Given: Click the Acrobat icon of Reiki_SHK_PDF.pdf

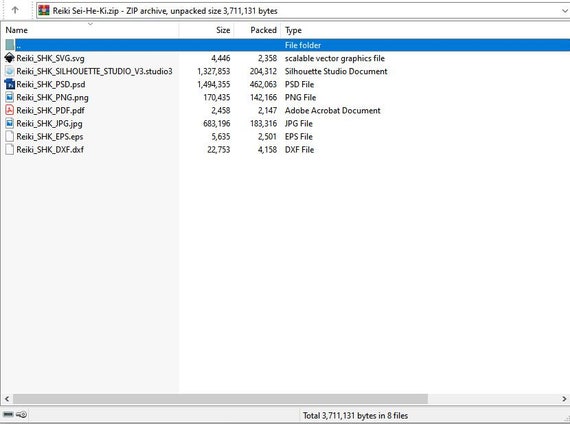Looking at the screenshot, I should [10, 110].
